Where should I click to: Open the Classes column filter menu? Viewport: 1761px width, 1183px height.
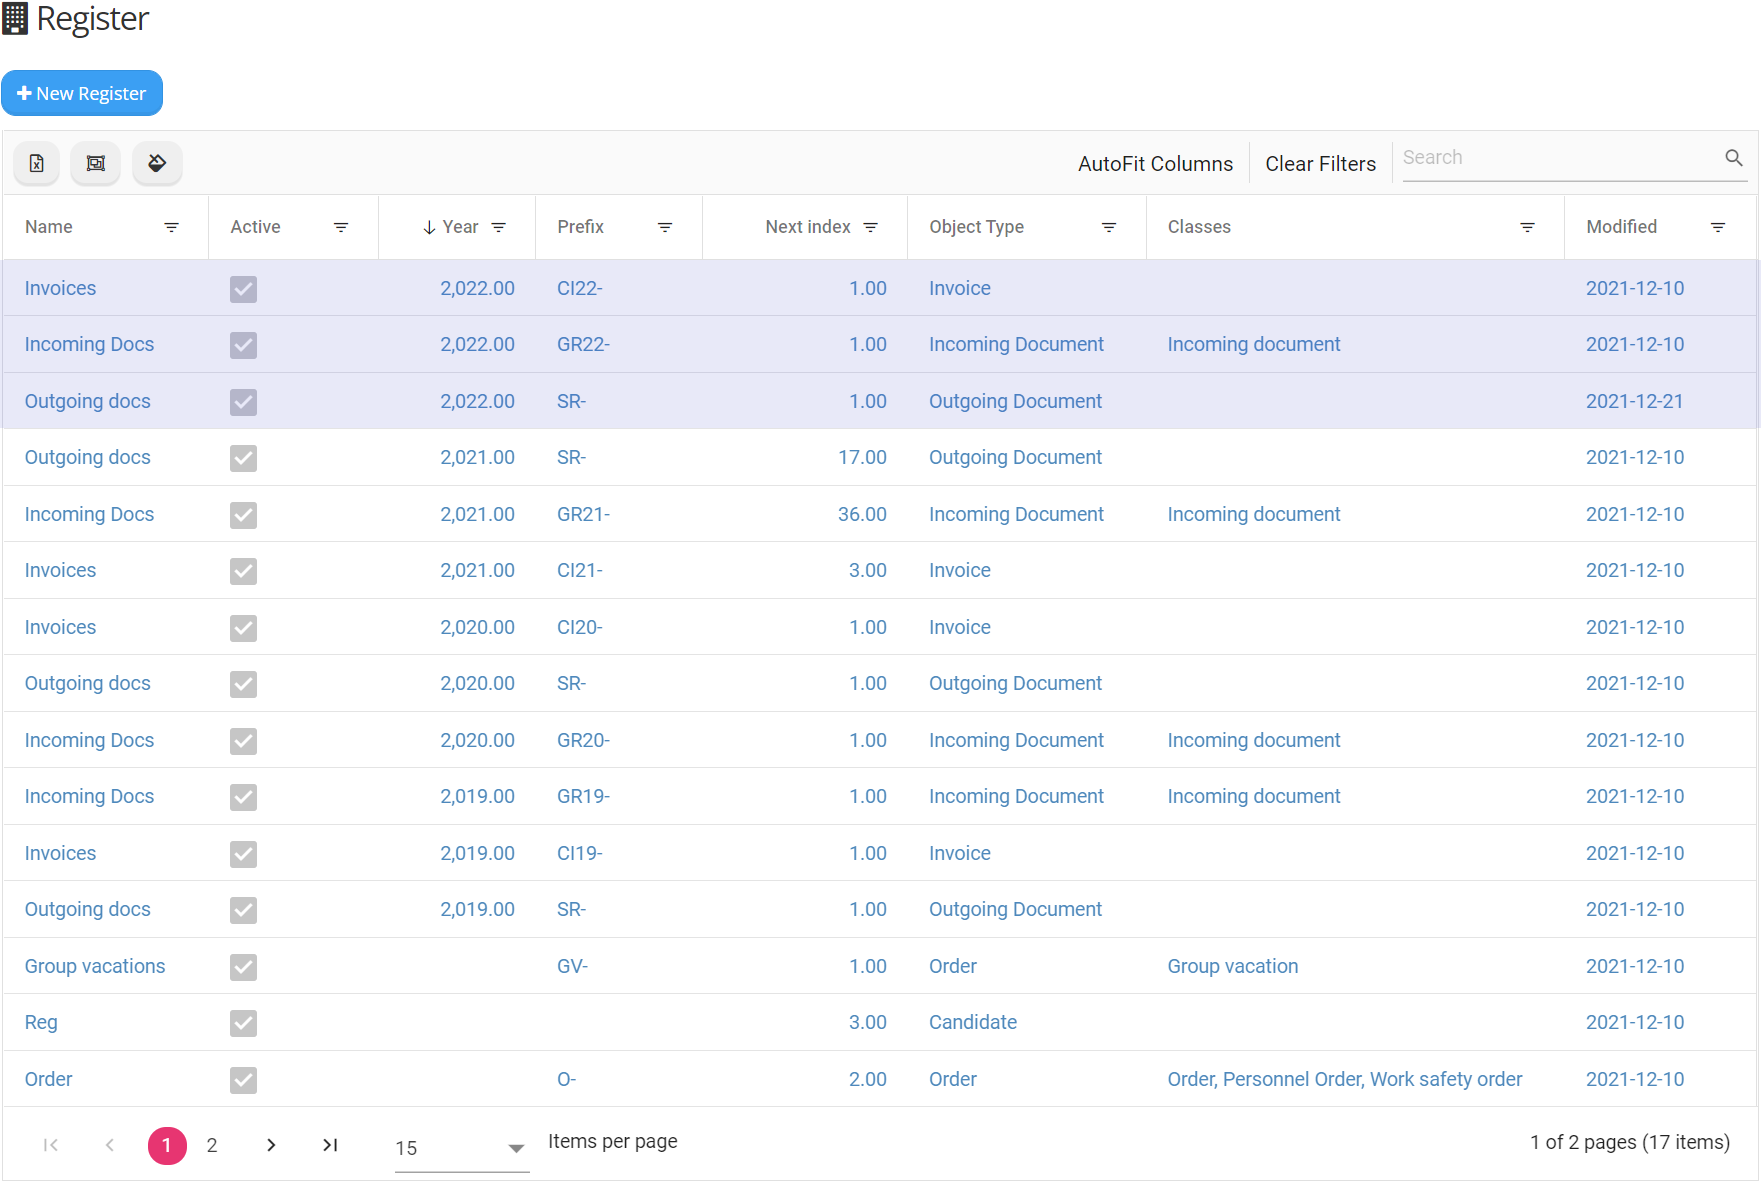pos(1526,227)
